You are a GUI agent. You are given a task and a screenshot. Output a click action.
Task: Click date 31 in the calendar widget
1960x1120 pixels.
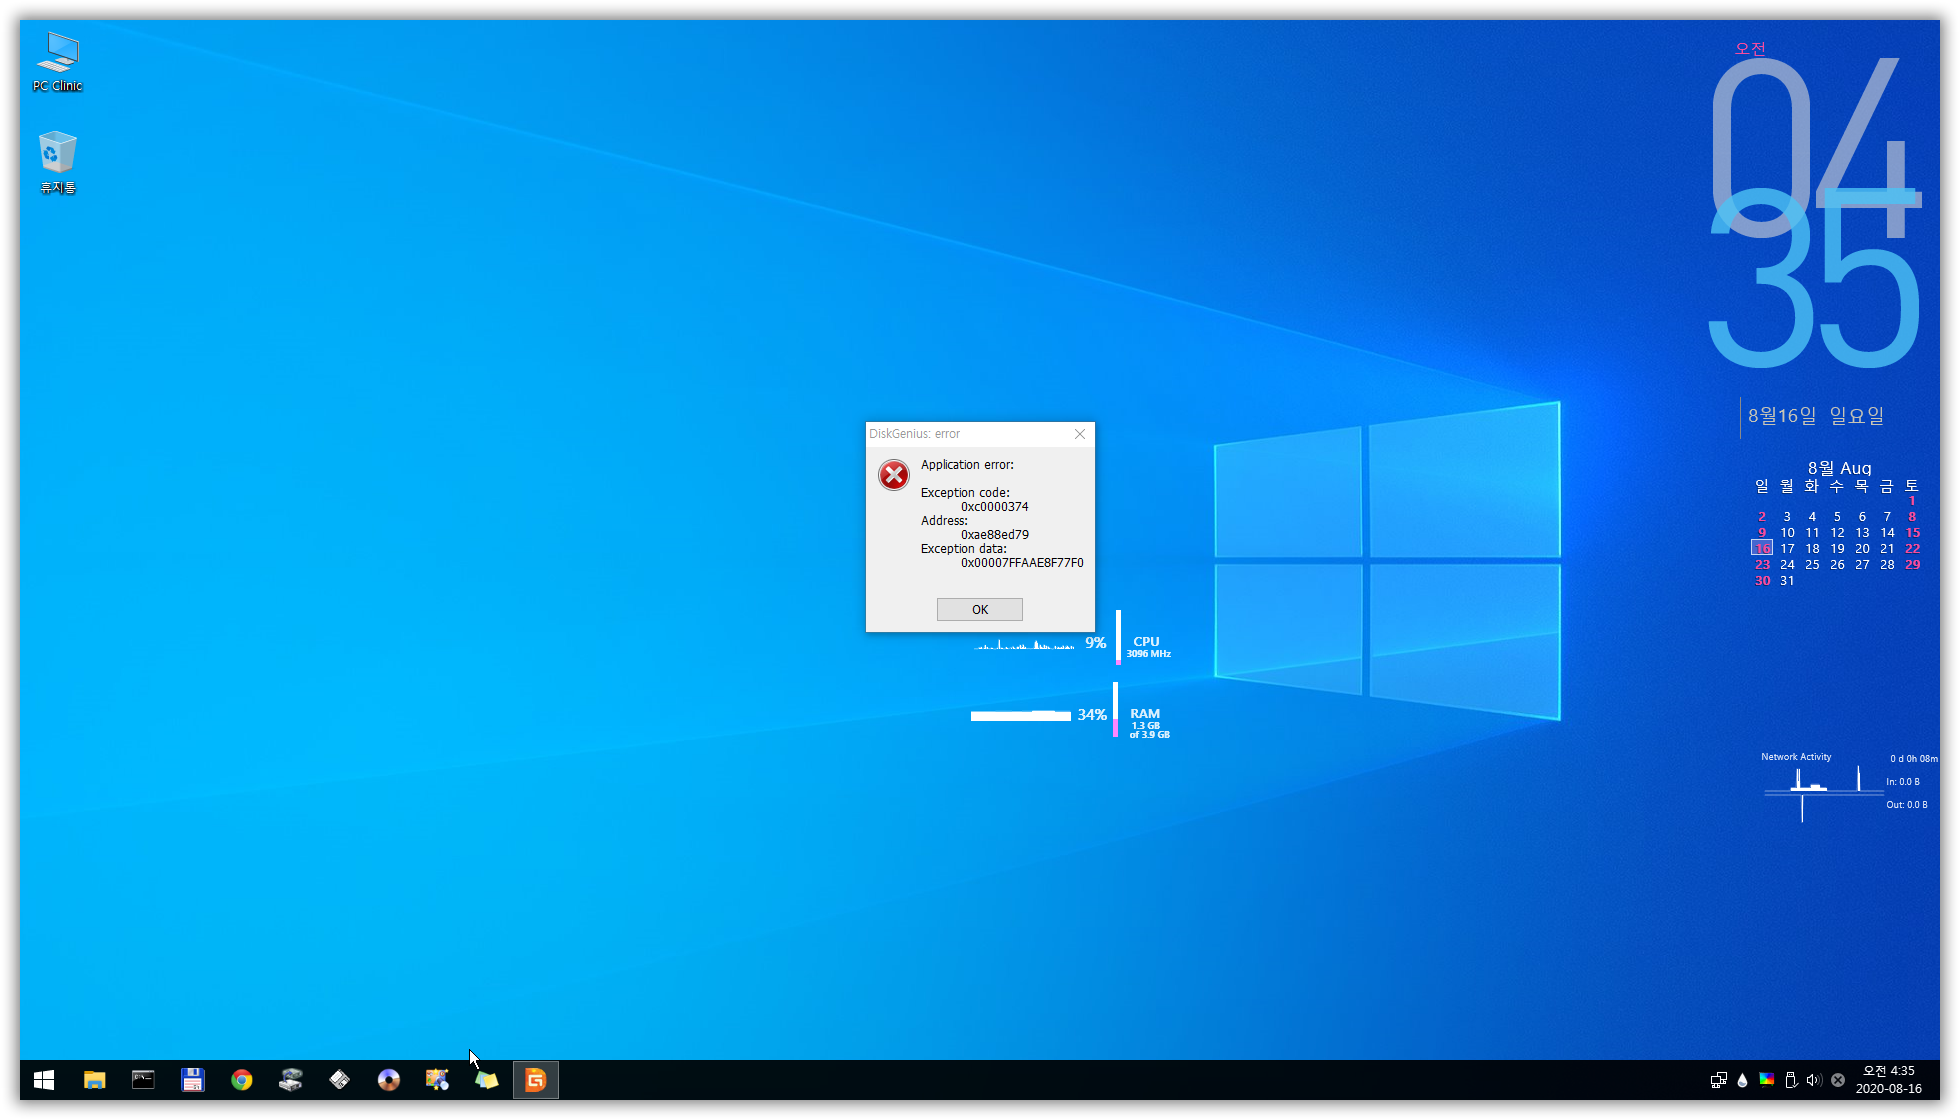click(x=1787, y=580)
